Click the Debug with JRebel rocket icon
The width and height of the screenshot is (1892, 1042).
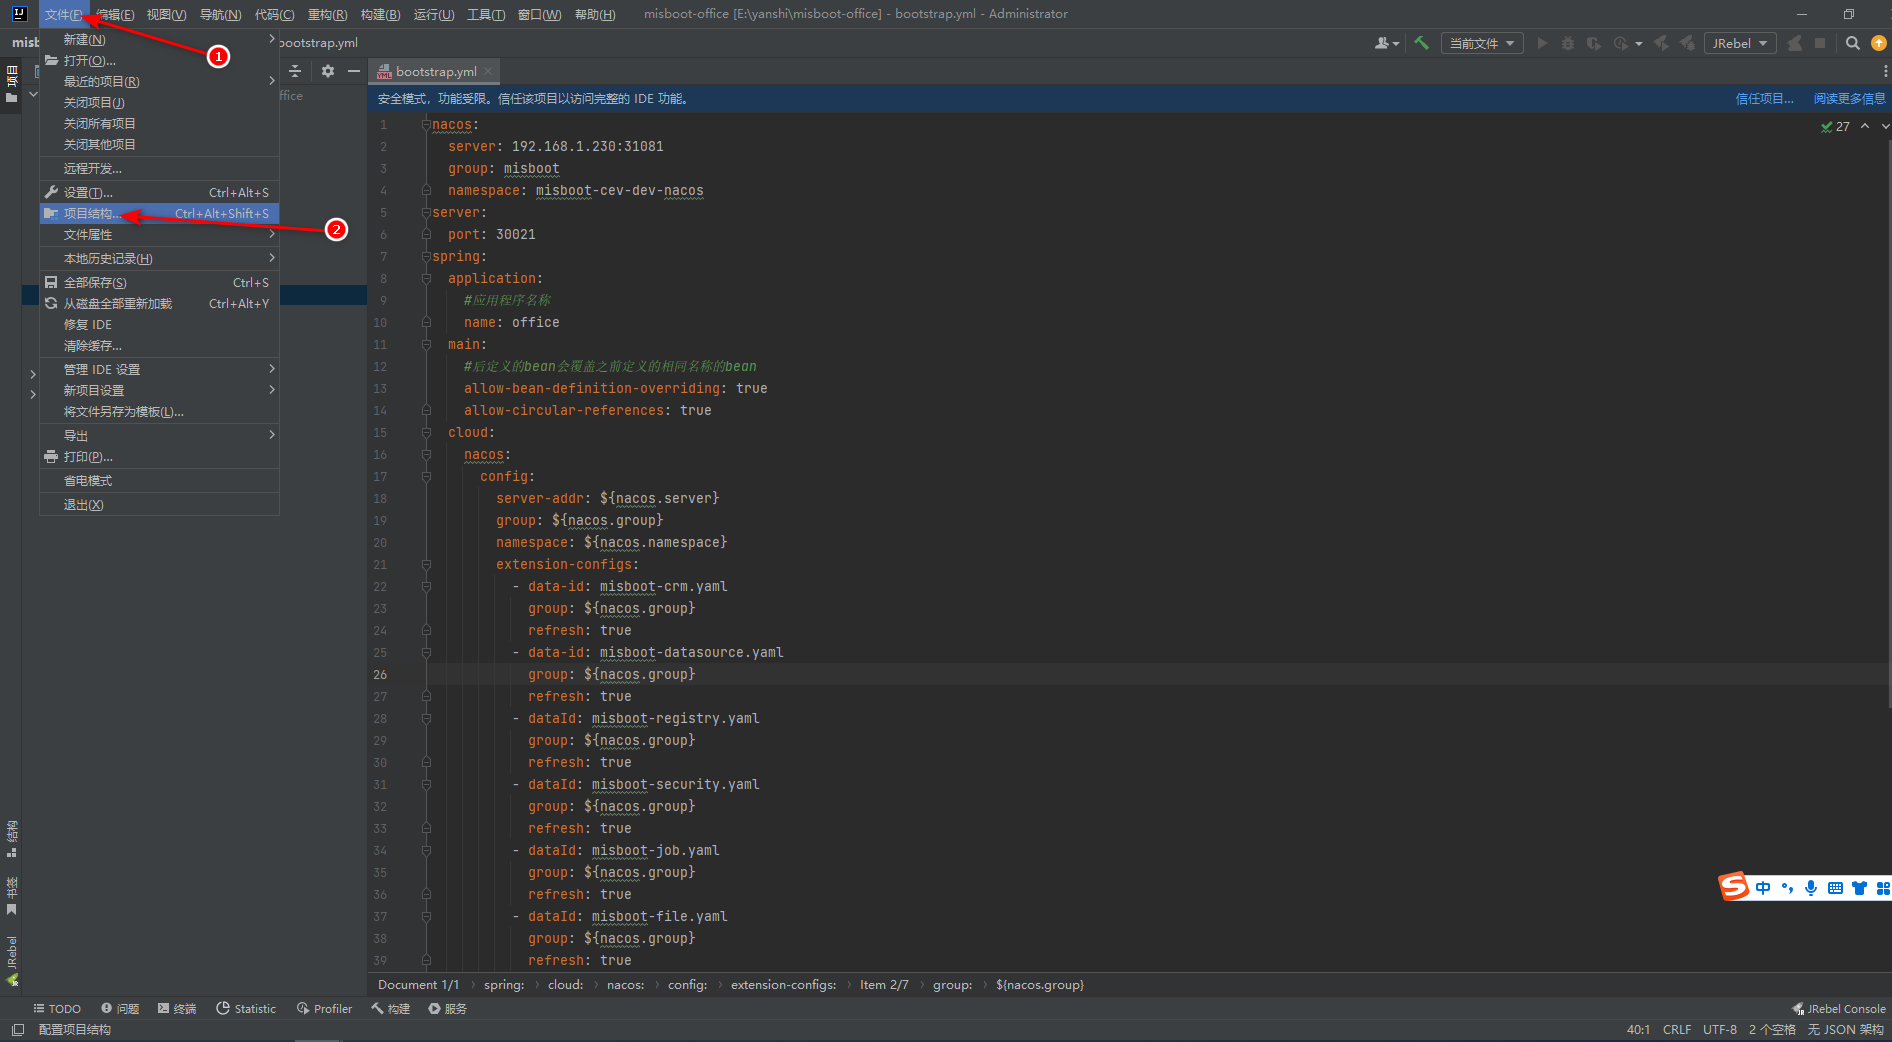tap(1688, 43)
